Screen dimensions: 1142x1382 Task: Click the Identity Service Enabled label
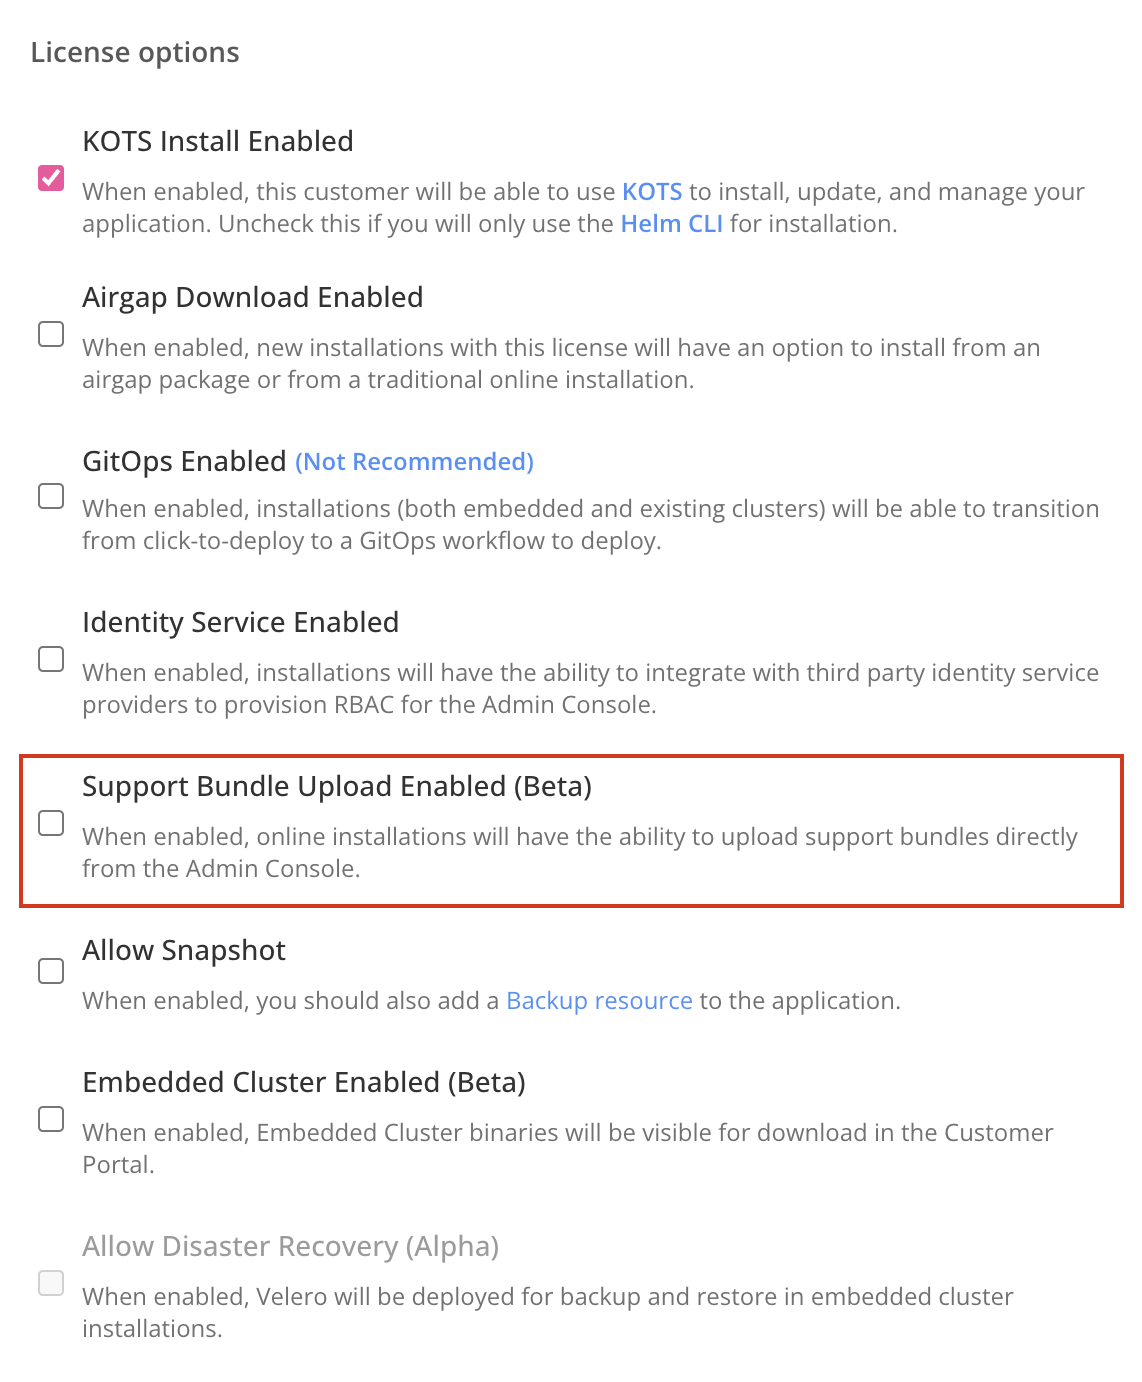pos(240,622)
